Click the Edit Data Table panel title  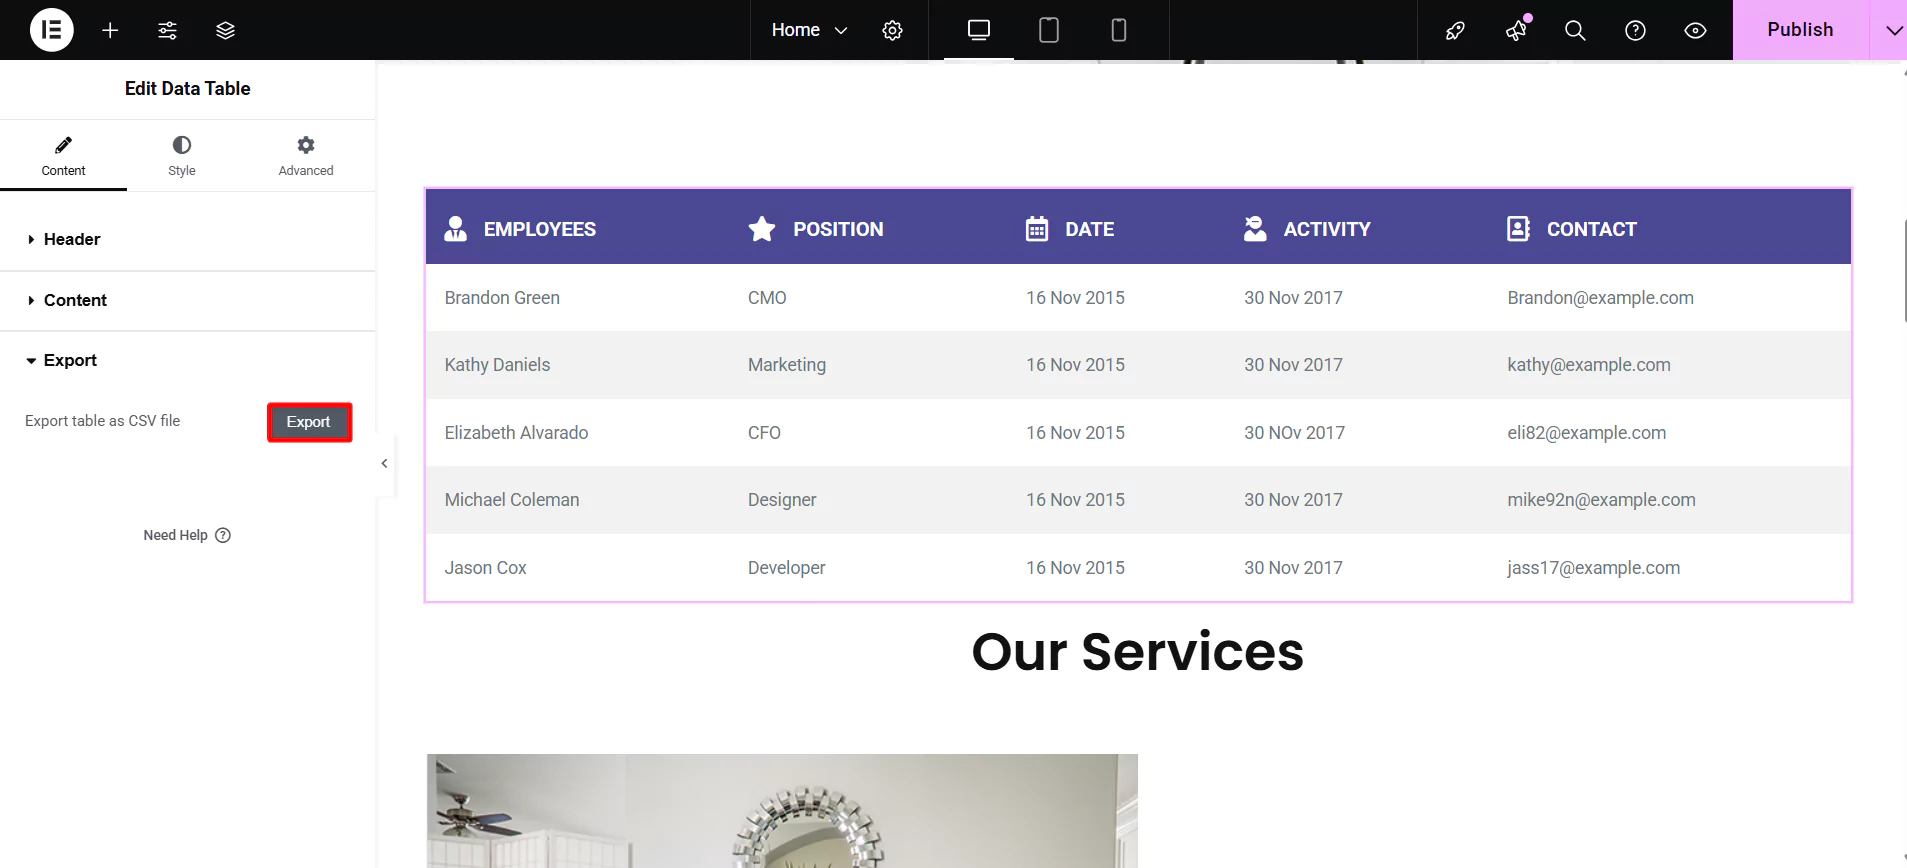click(188, 89)
